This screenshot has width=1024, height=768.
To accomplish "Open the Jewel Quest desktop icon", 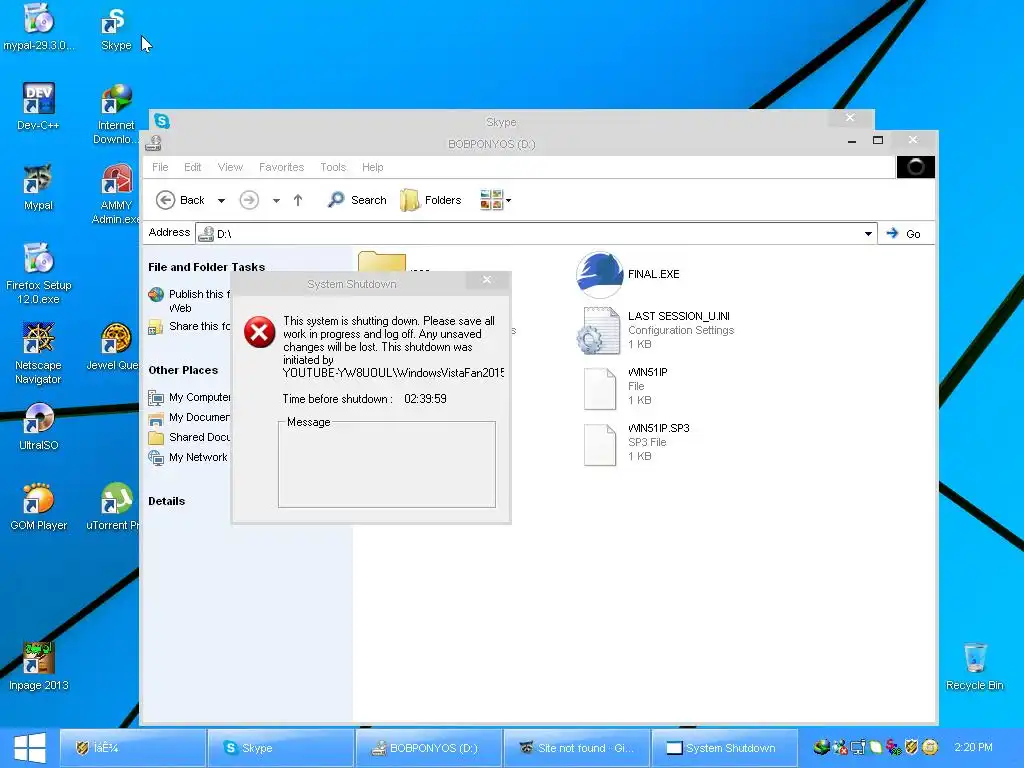I will point(112,346).
